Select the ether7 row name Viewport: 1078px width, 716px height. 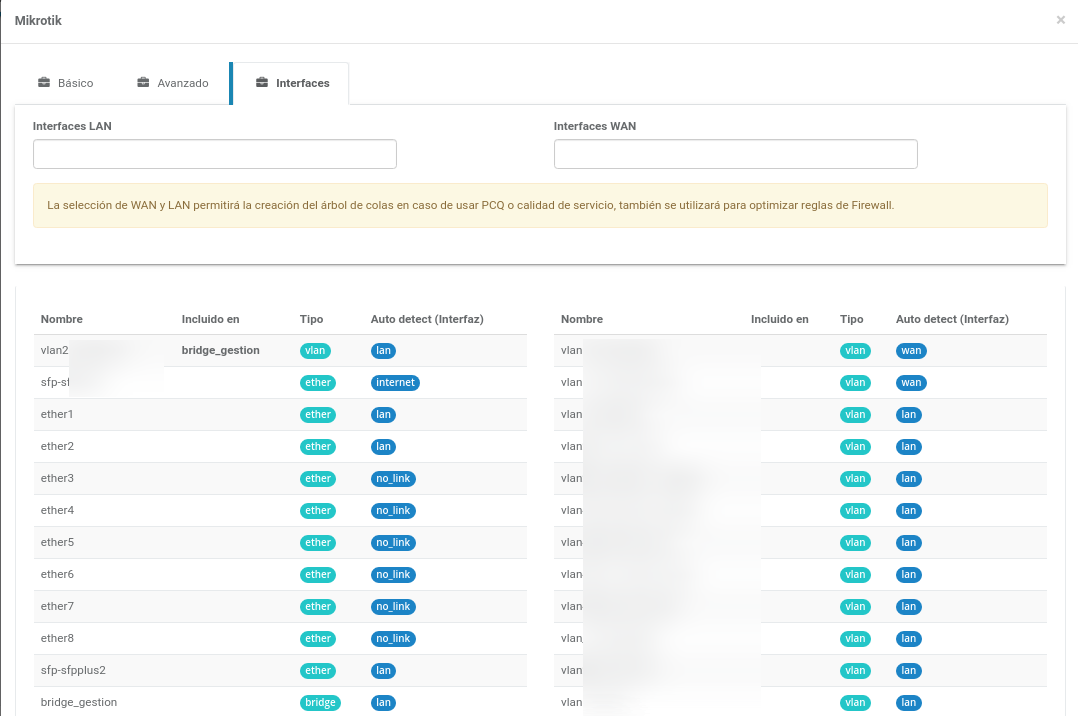[57, 606]
